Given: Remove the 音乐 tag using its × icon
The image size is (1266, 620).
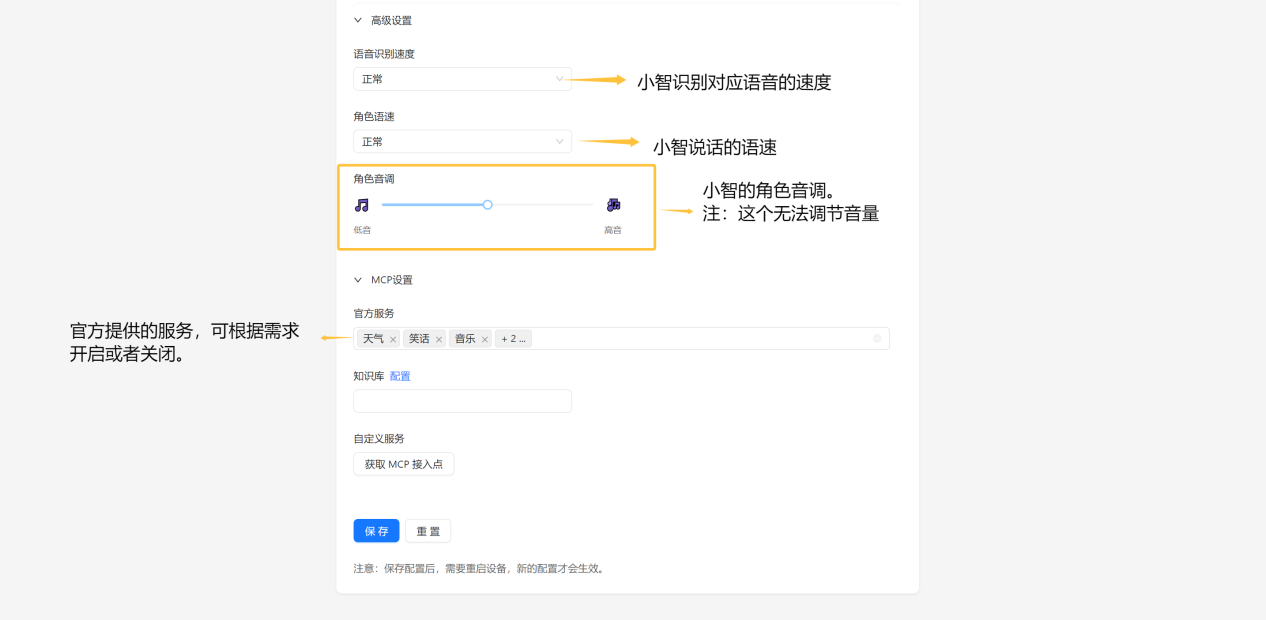Looking at the screenshot, I should click(x=484, y=338).
